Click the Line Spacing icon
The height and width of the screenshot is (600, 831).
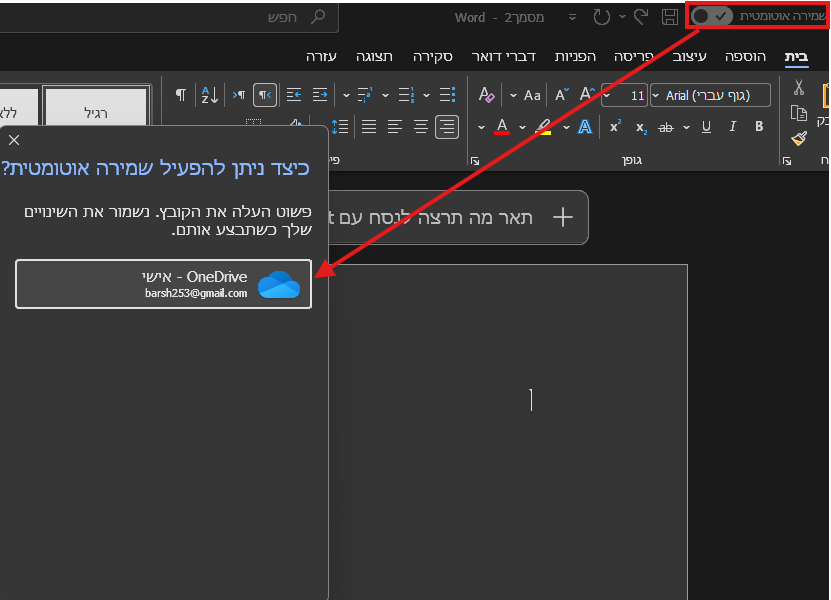[x=340, y=127]
